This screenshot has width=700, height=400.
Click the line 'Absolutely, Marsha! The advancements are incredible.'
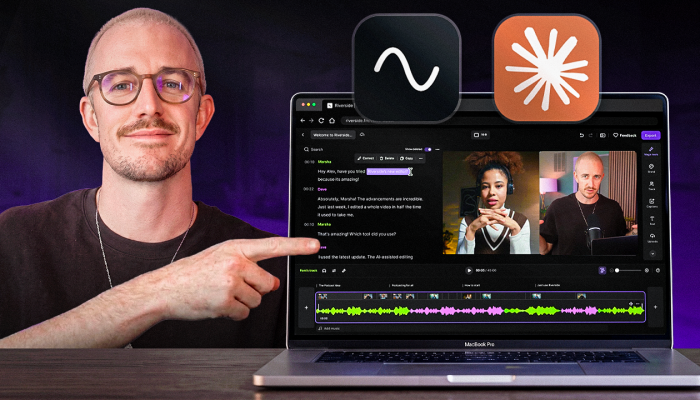point(370,199)
